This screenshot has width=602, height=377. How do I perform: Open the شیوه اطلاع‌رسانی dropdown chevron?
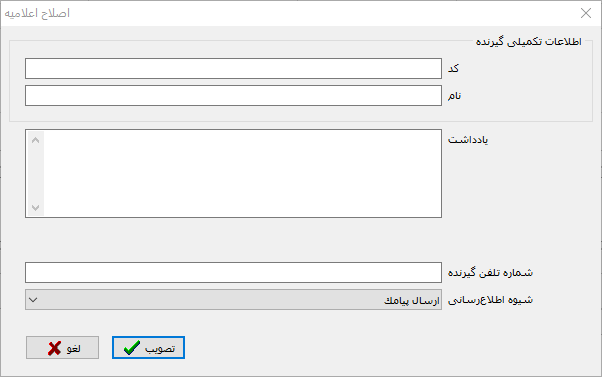click(x=33, y=299)
